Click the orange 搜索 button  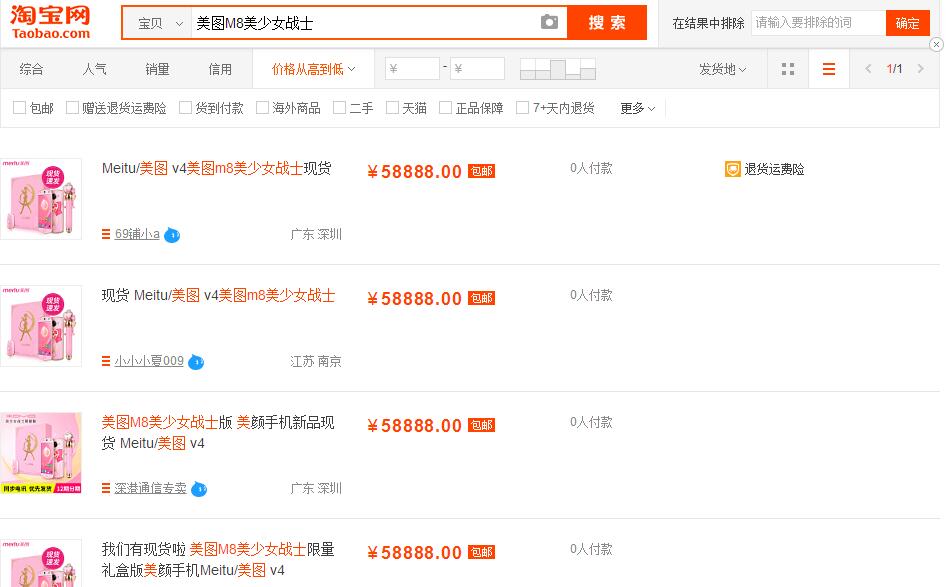(607, 22)
